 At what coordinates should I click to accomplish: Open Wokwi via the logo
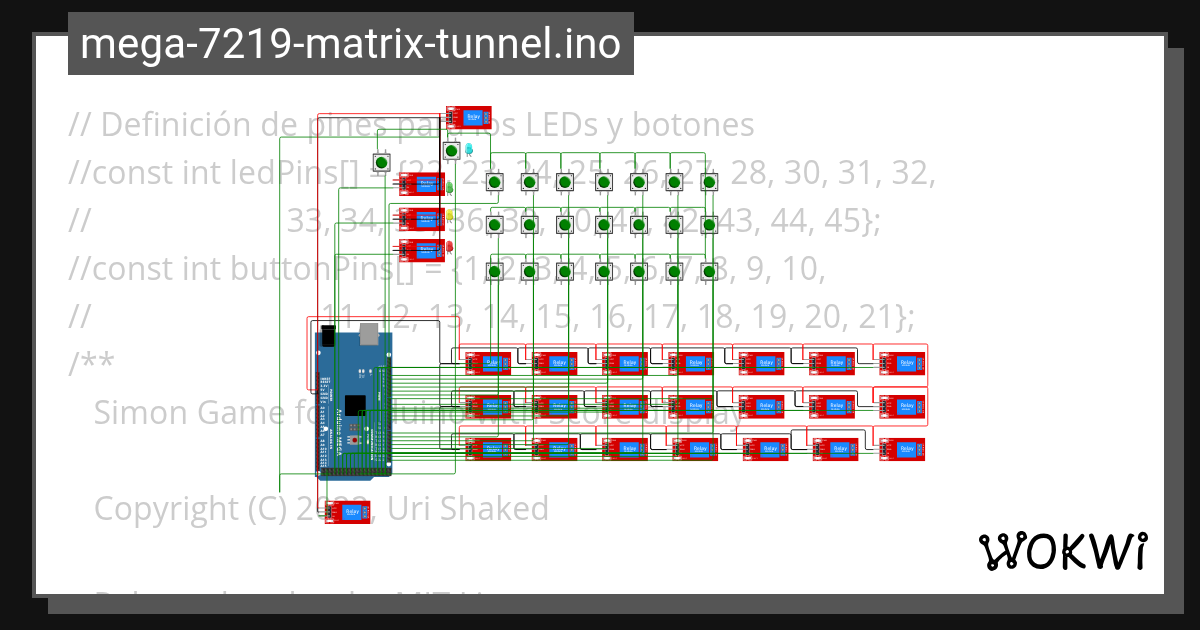[x=1065, y=550]
